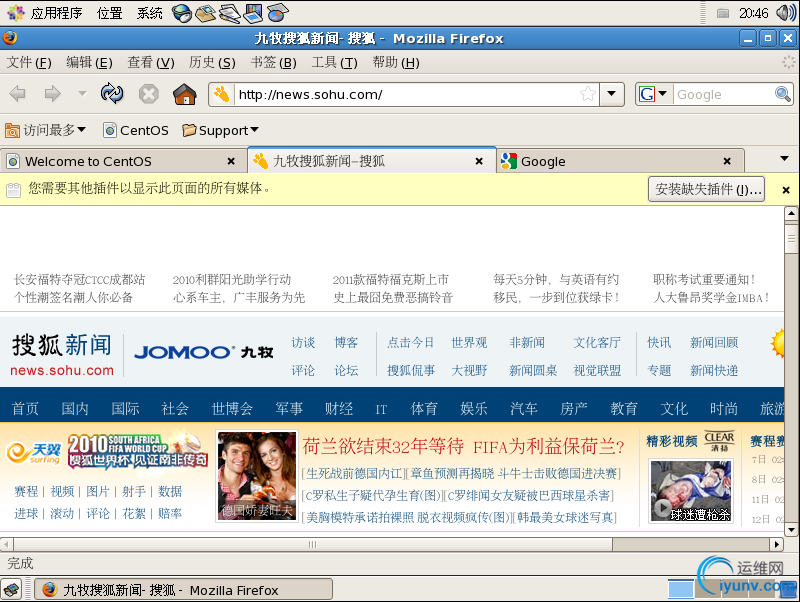Open the 帮助 (H) menu
This screenshot has width=800, height=602.
[396, 63]
